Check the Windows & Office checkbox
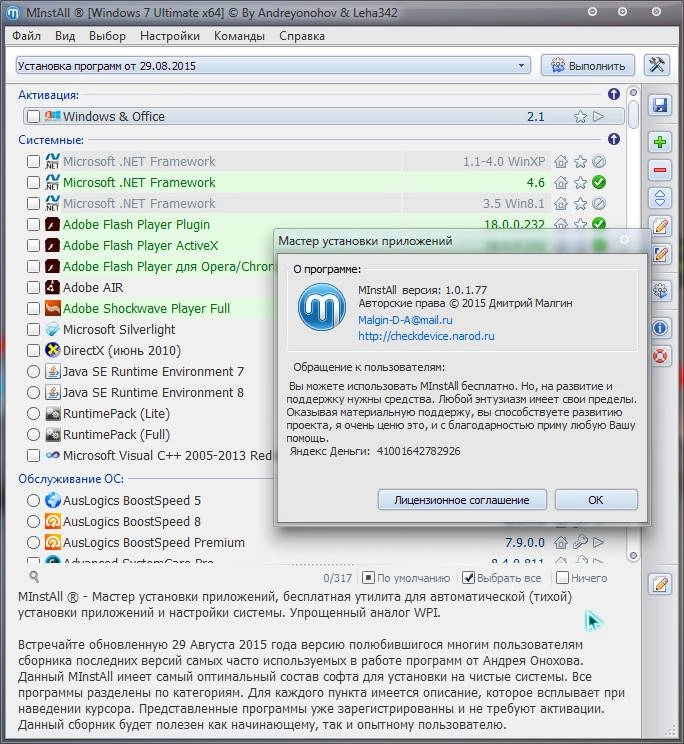The image size is (684, 744). pyautogui.click(x=33, y=117)
